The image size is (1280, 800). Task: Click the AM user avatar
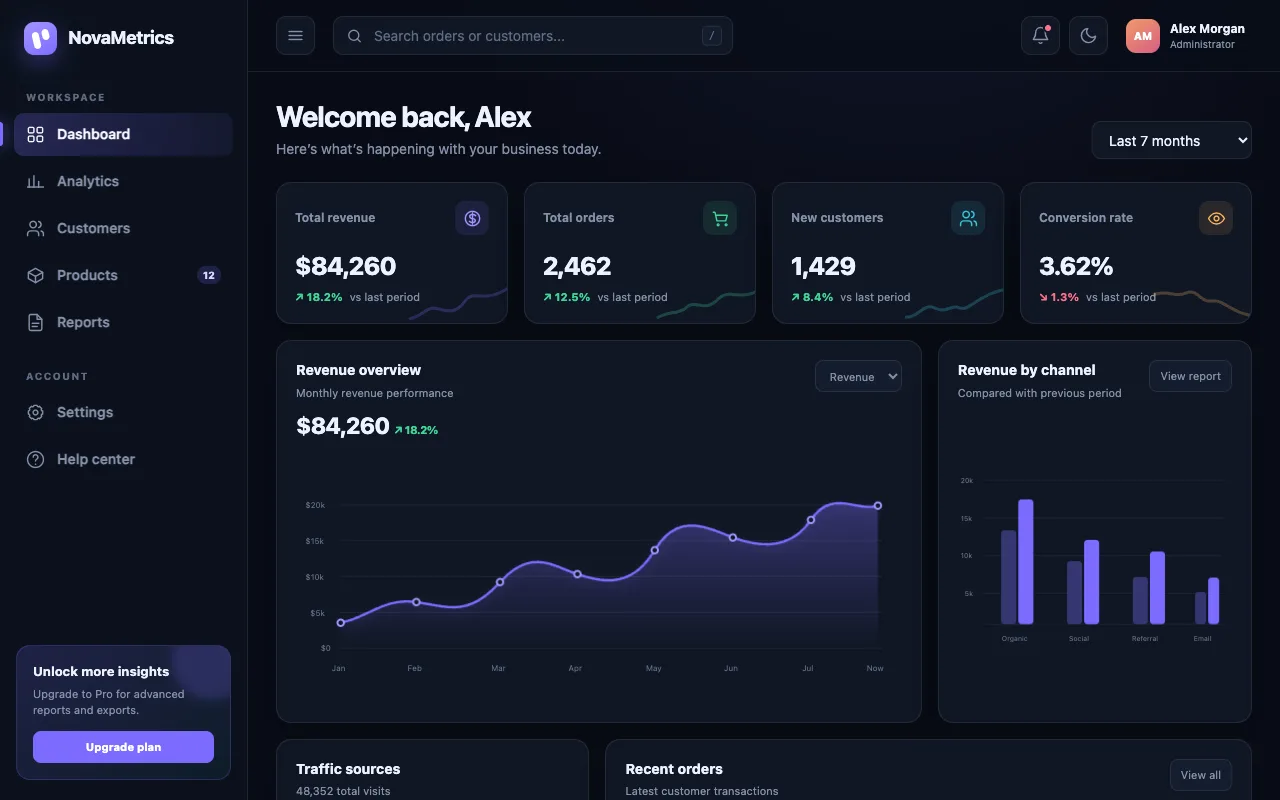click(1143, 36)
